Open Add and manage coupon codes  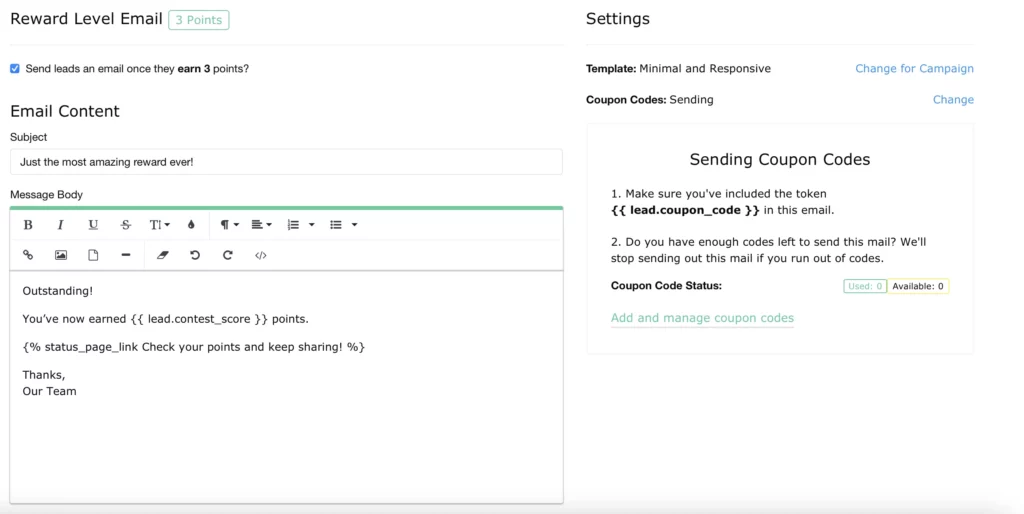(x=702, y=318)
